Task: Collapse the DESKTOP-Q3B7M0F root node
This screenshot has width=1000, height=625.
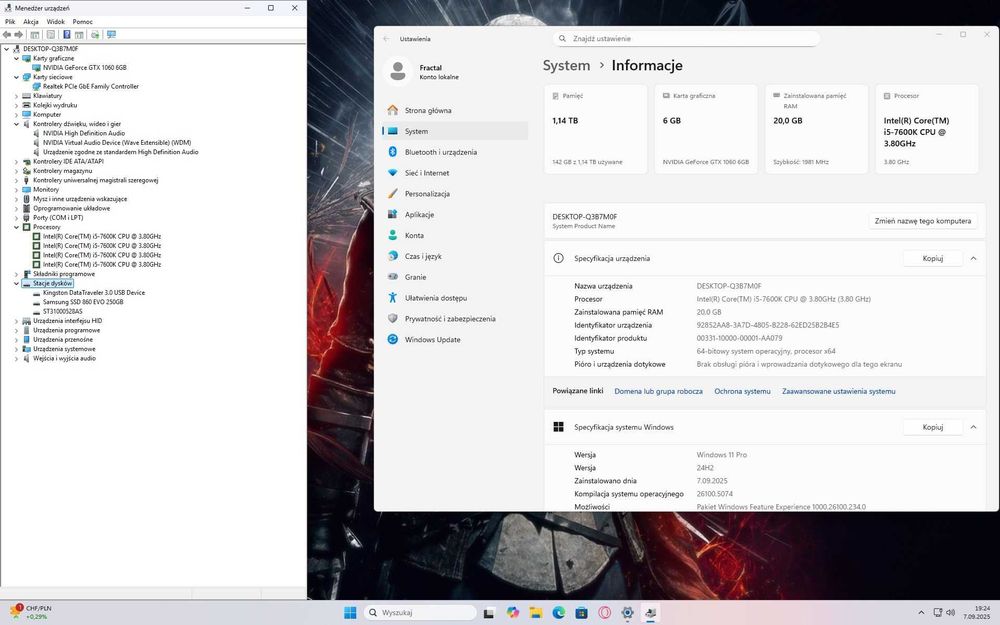Action: click(x=6, y=48)
